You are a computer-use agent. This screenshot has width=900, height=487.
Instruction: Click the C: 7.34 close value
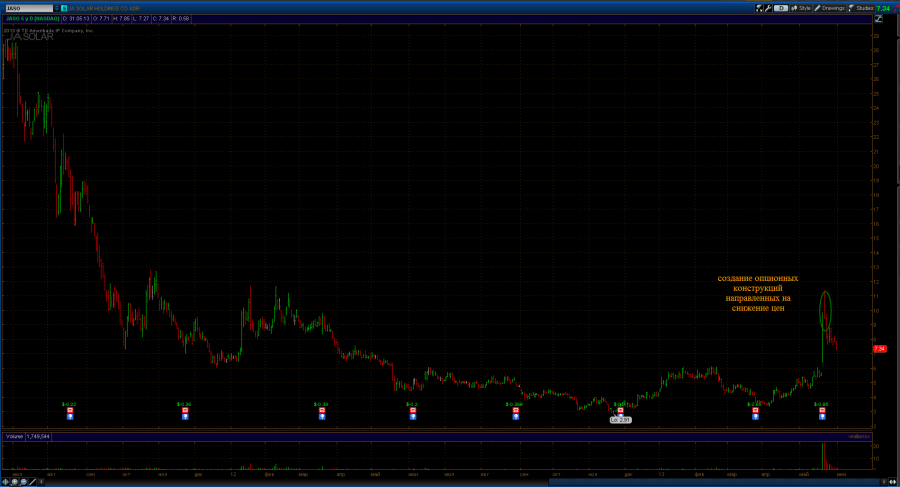click(x=161, y=18)
